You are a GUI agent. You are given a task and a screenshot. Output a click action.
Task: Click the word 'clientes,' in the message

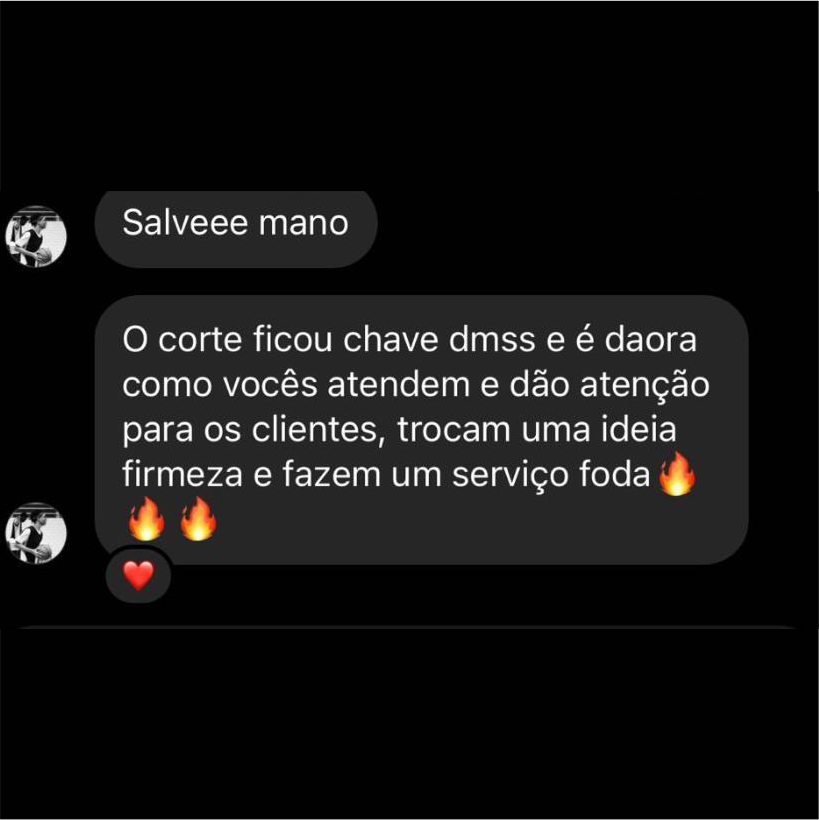tap(318, 429)
